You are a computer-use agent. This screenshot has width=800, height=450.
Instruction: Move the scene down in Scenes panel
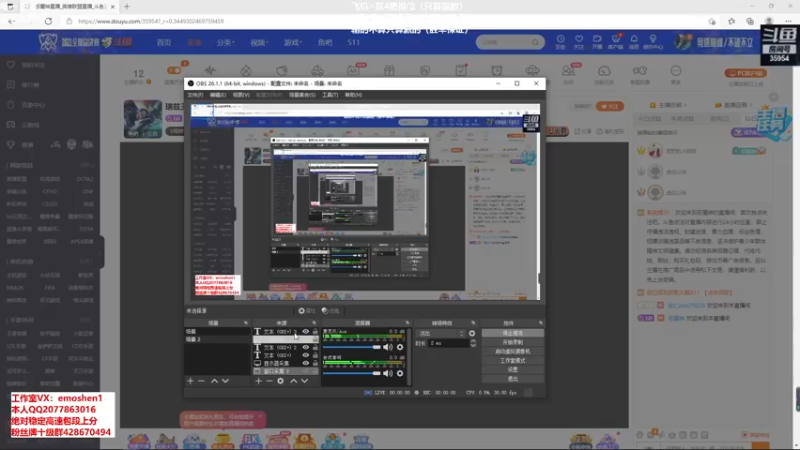pyautogui.click(x=226, y=381)
